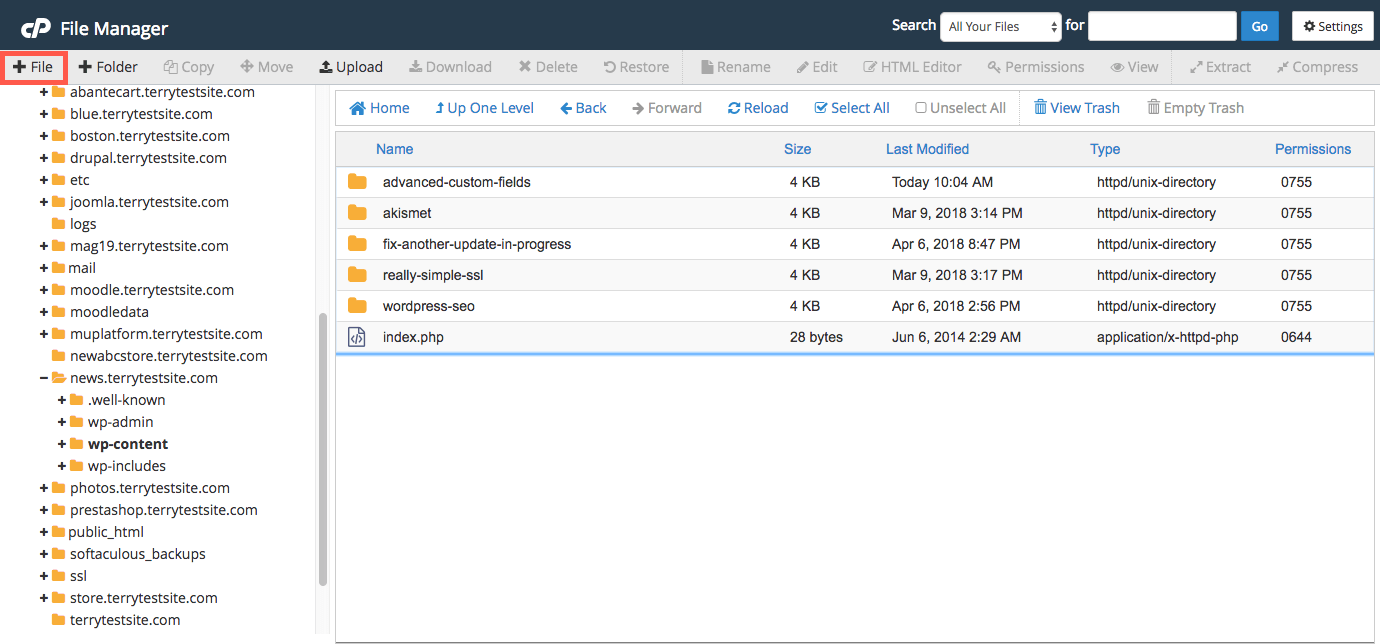Viewport: 1380px width, 644px height.
Task: Open the HTML Editor
Action: (912, 67)
